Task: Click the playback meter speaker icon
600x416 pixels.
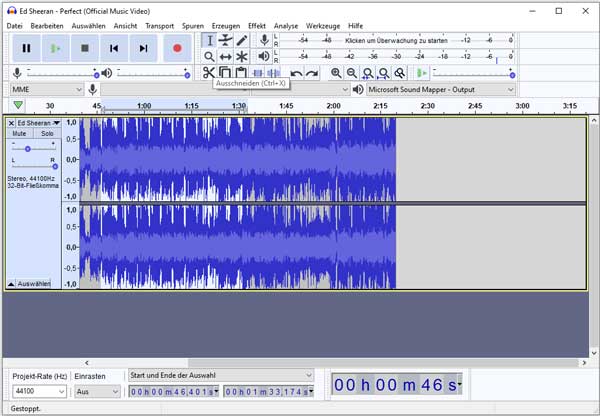Action: click(x=264, y=57)
